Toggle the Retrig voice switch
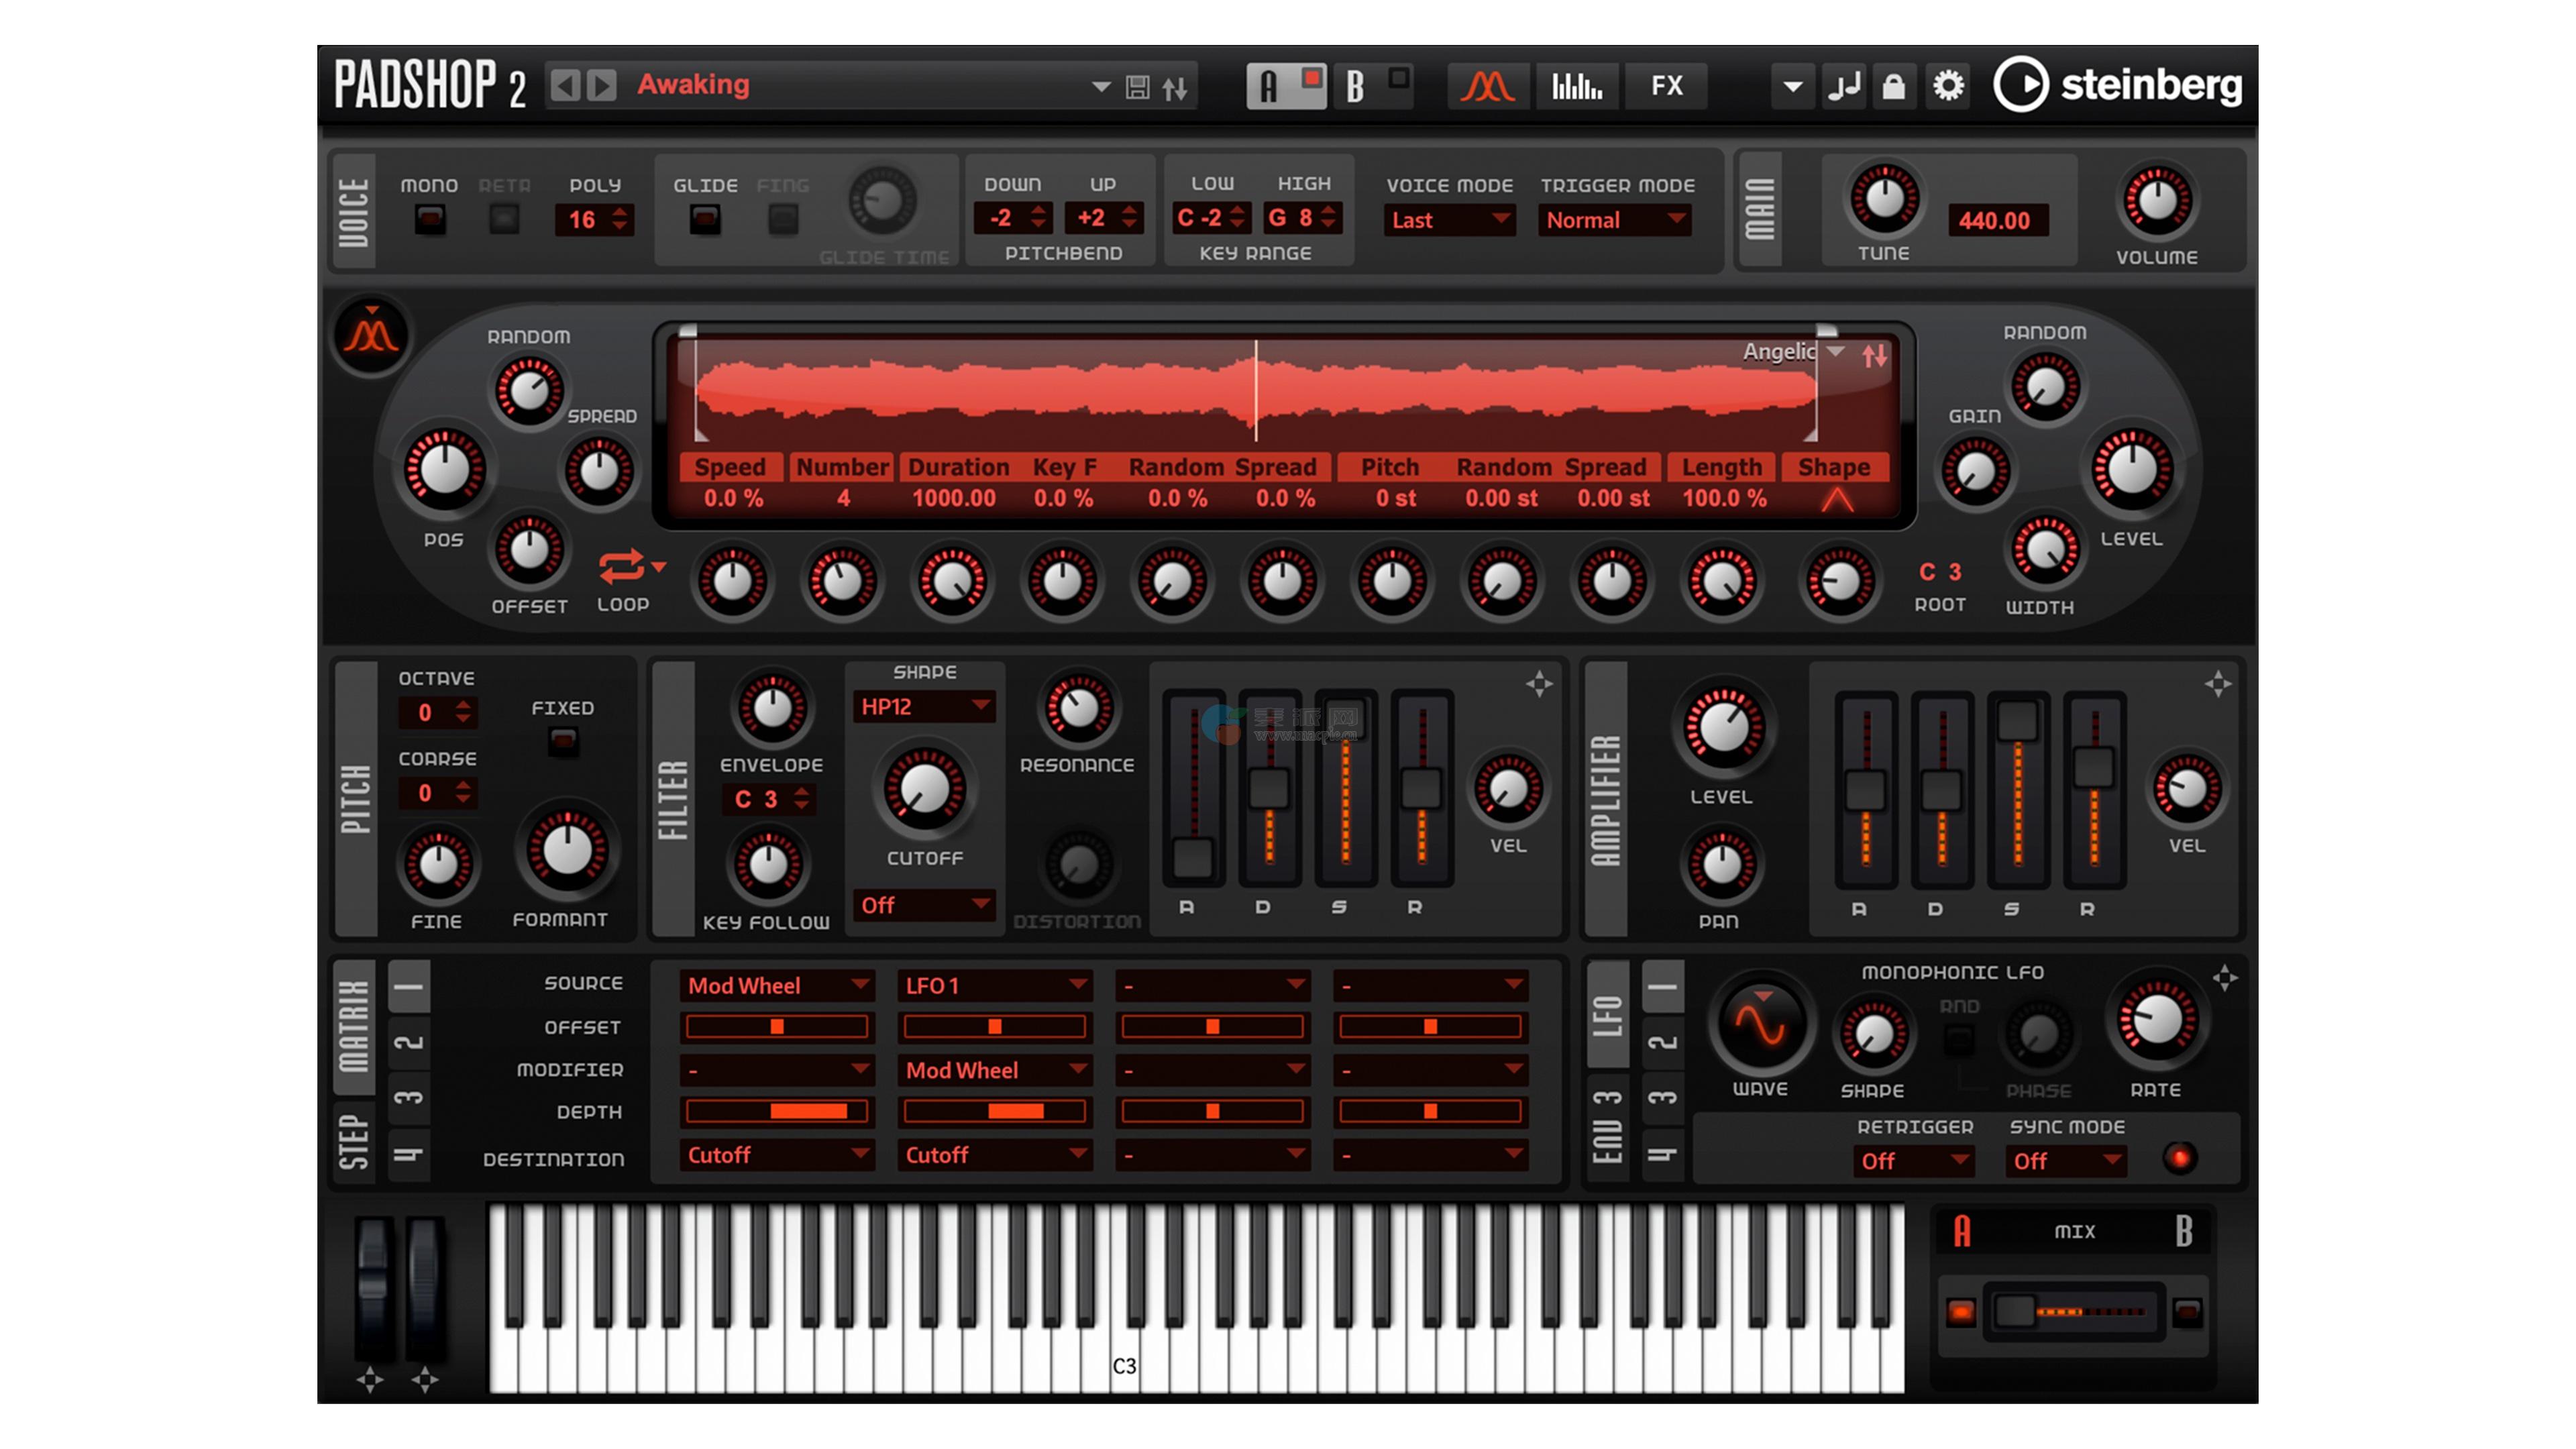 [504, 218]
